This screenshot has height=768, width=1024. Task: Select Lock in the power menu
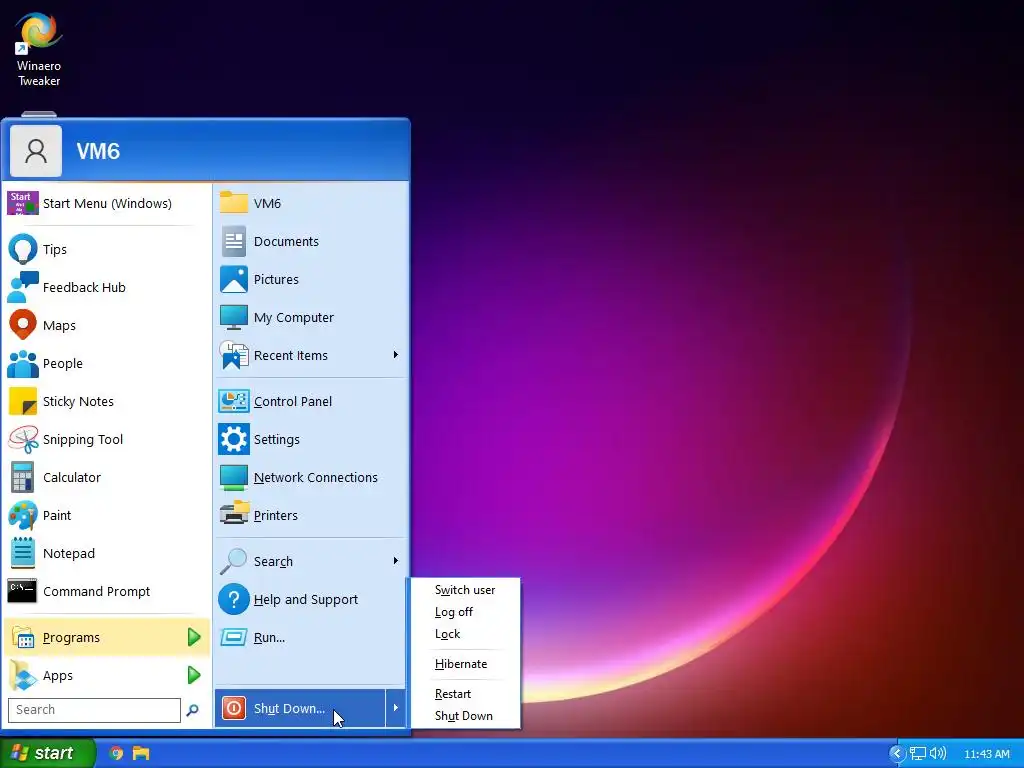tap(447, 634)
